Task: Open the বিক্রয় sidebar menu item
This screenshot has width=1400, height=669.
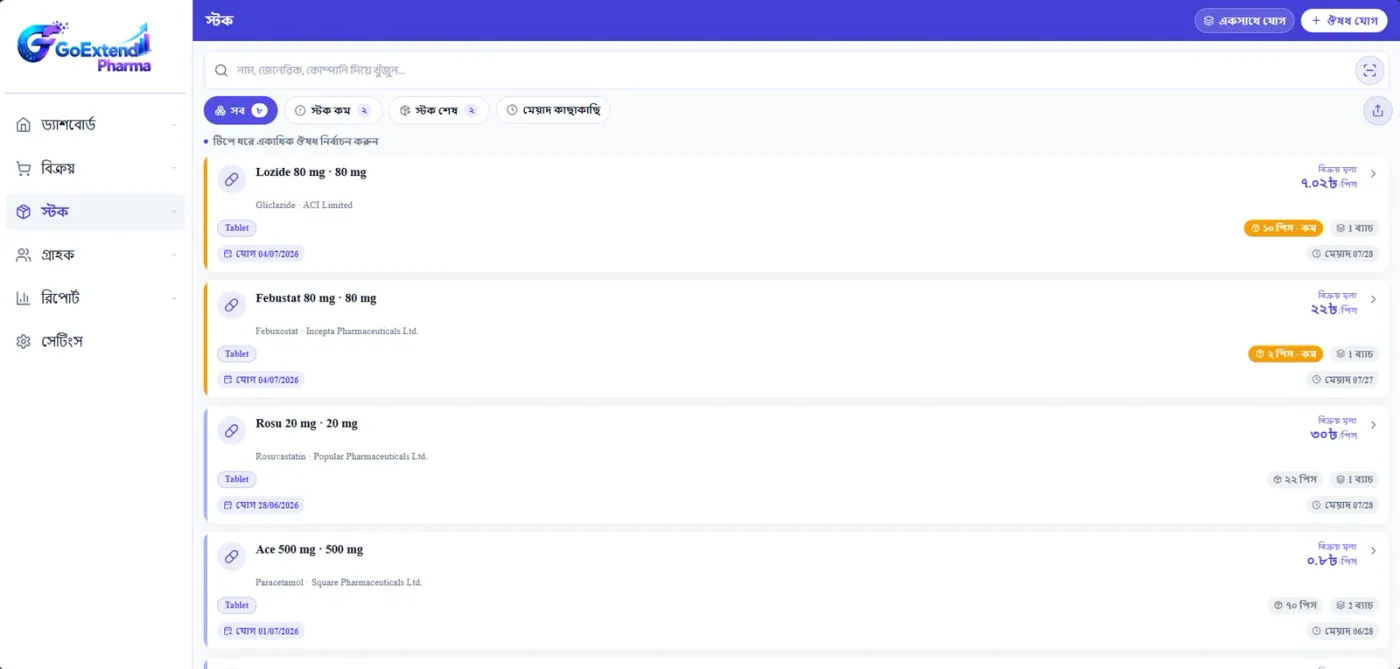Action: 95,168
